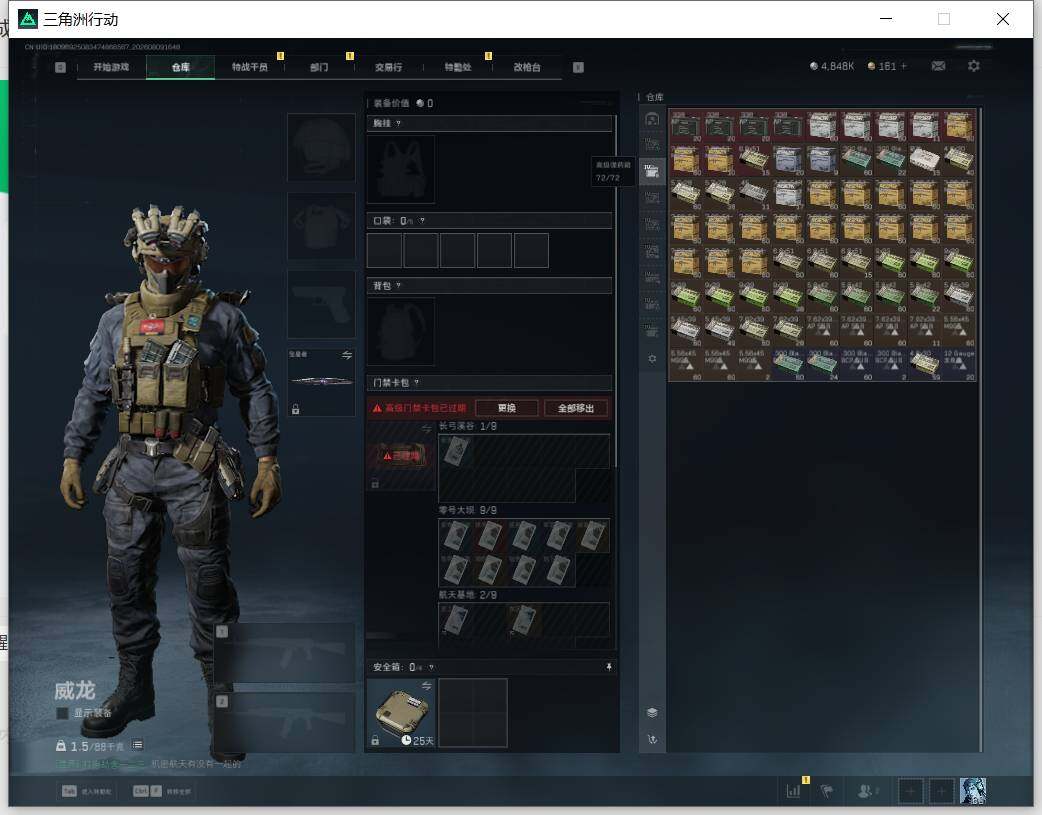Switch to the 特勤处 tab
This screenshot has height=815, width=1042.
pos(457,67)
